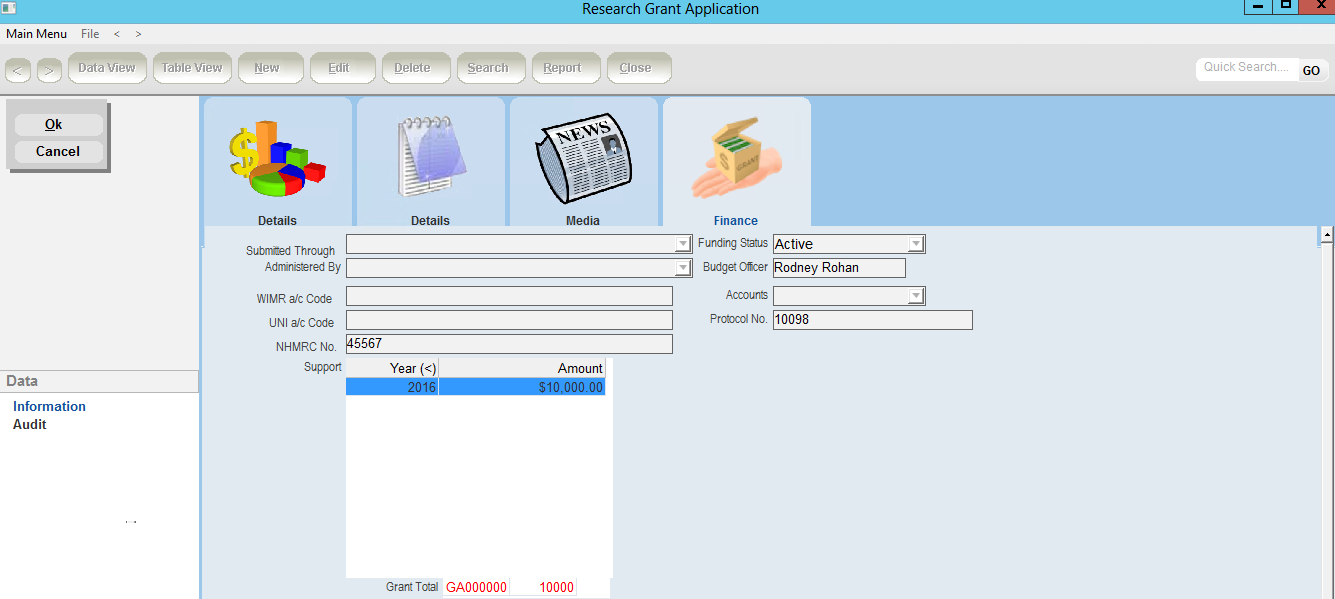
Task: Click the application icon in title bar
Action: (x=9, y=8)
